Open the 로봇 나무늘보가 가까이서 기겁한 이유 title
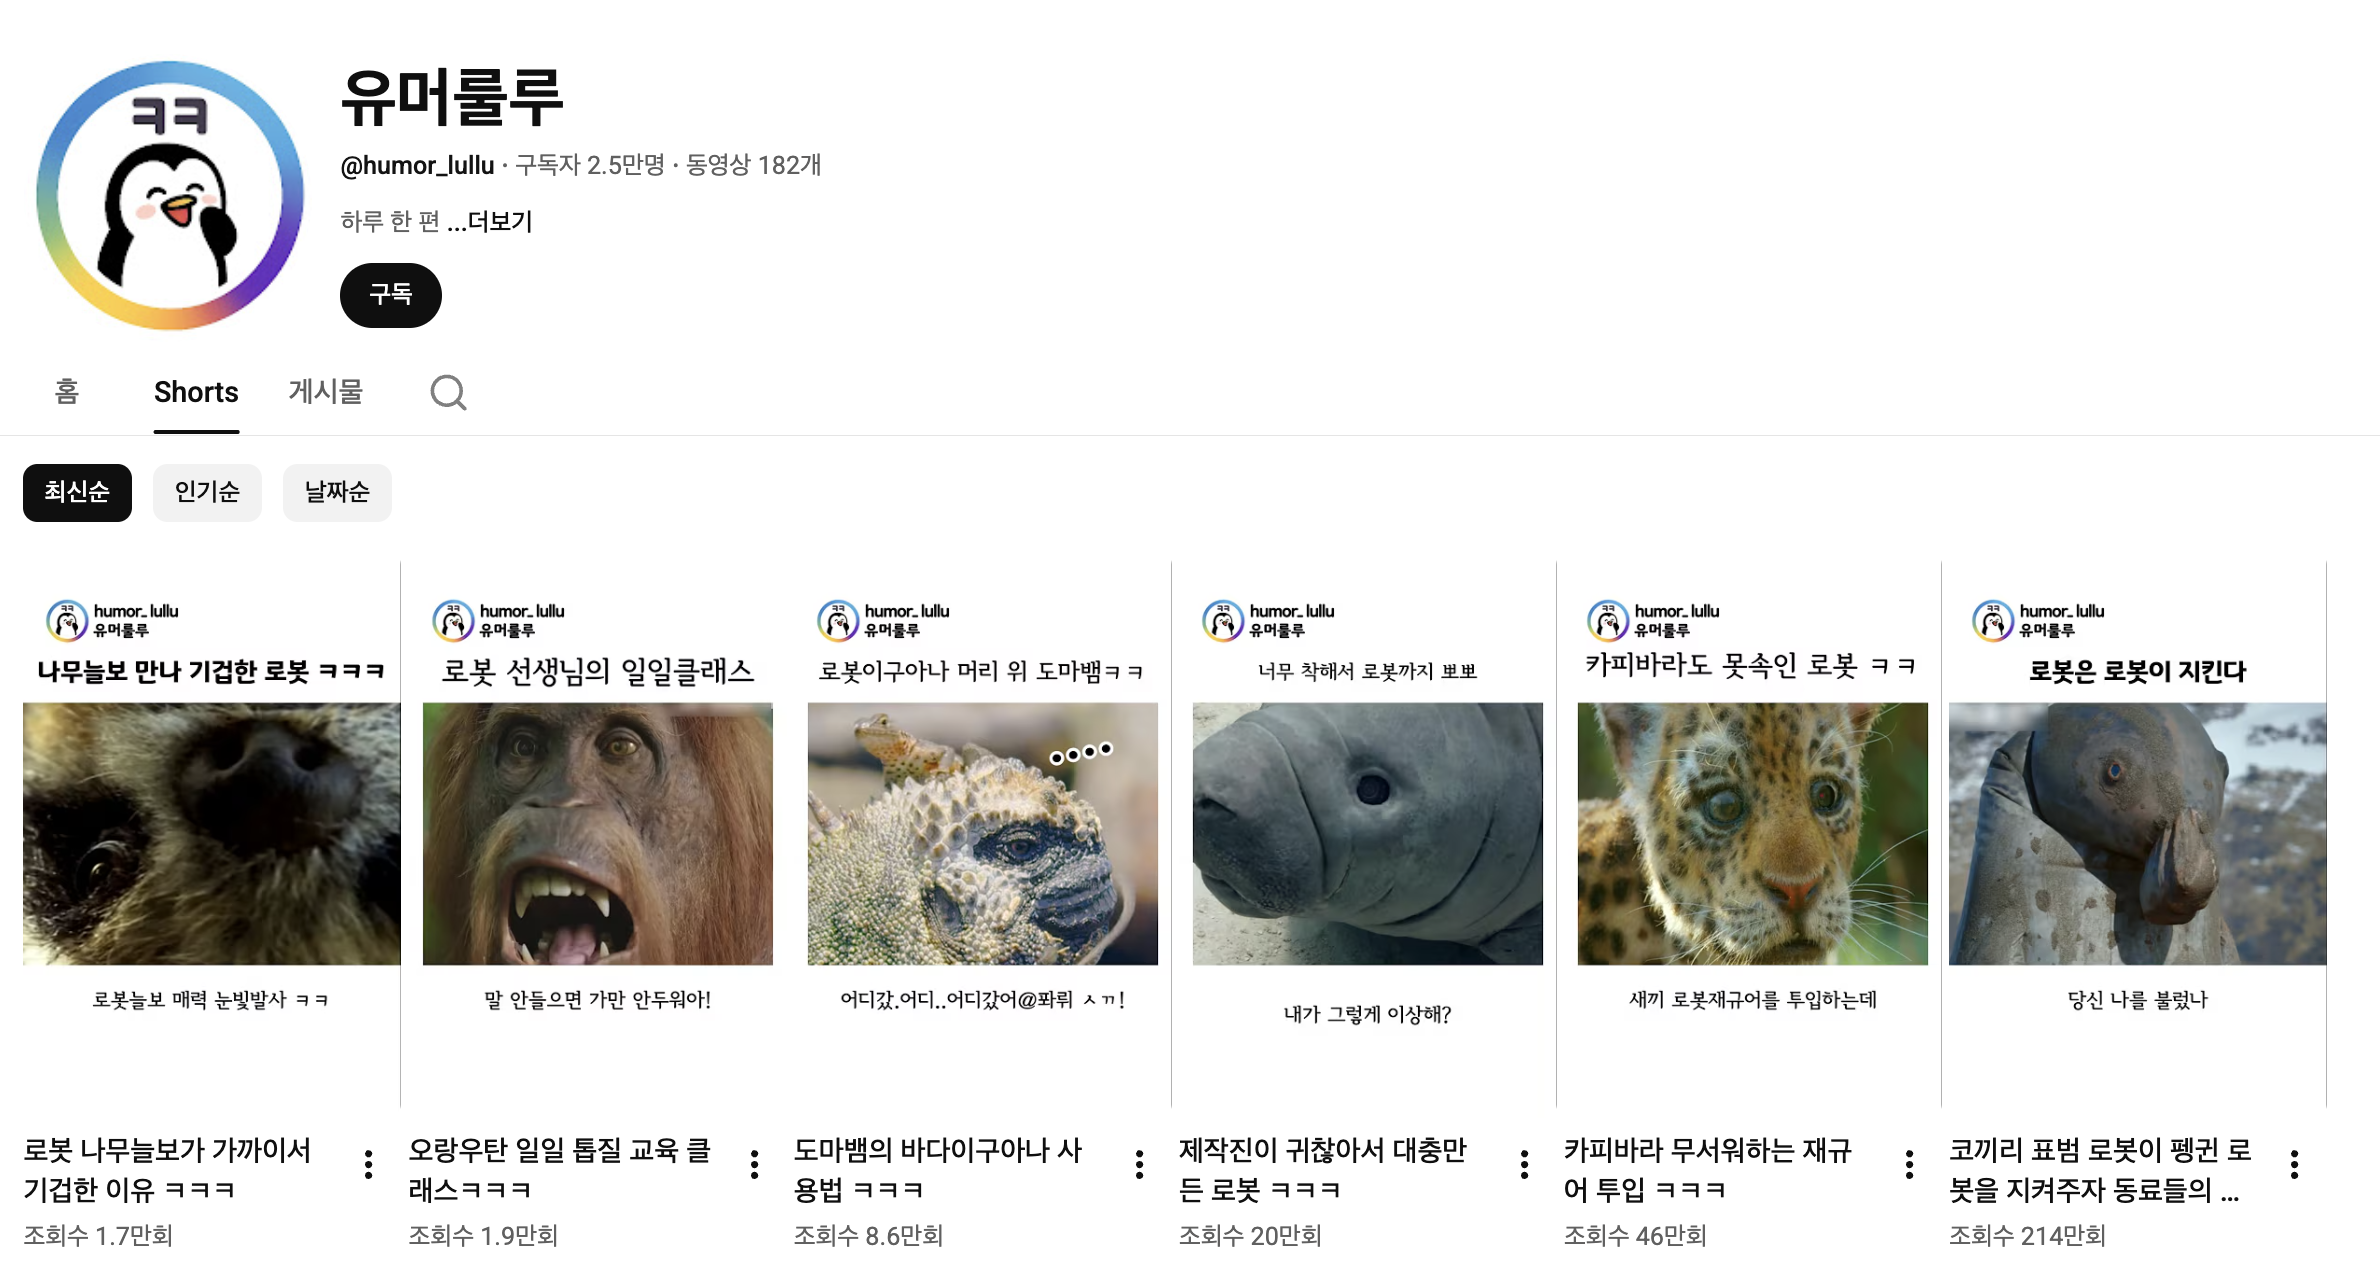Image resolution: width=2380 pixels, height=1268 pixels. pos(167,1170)
